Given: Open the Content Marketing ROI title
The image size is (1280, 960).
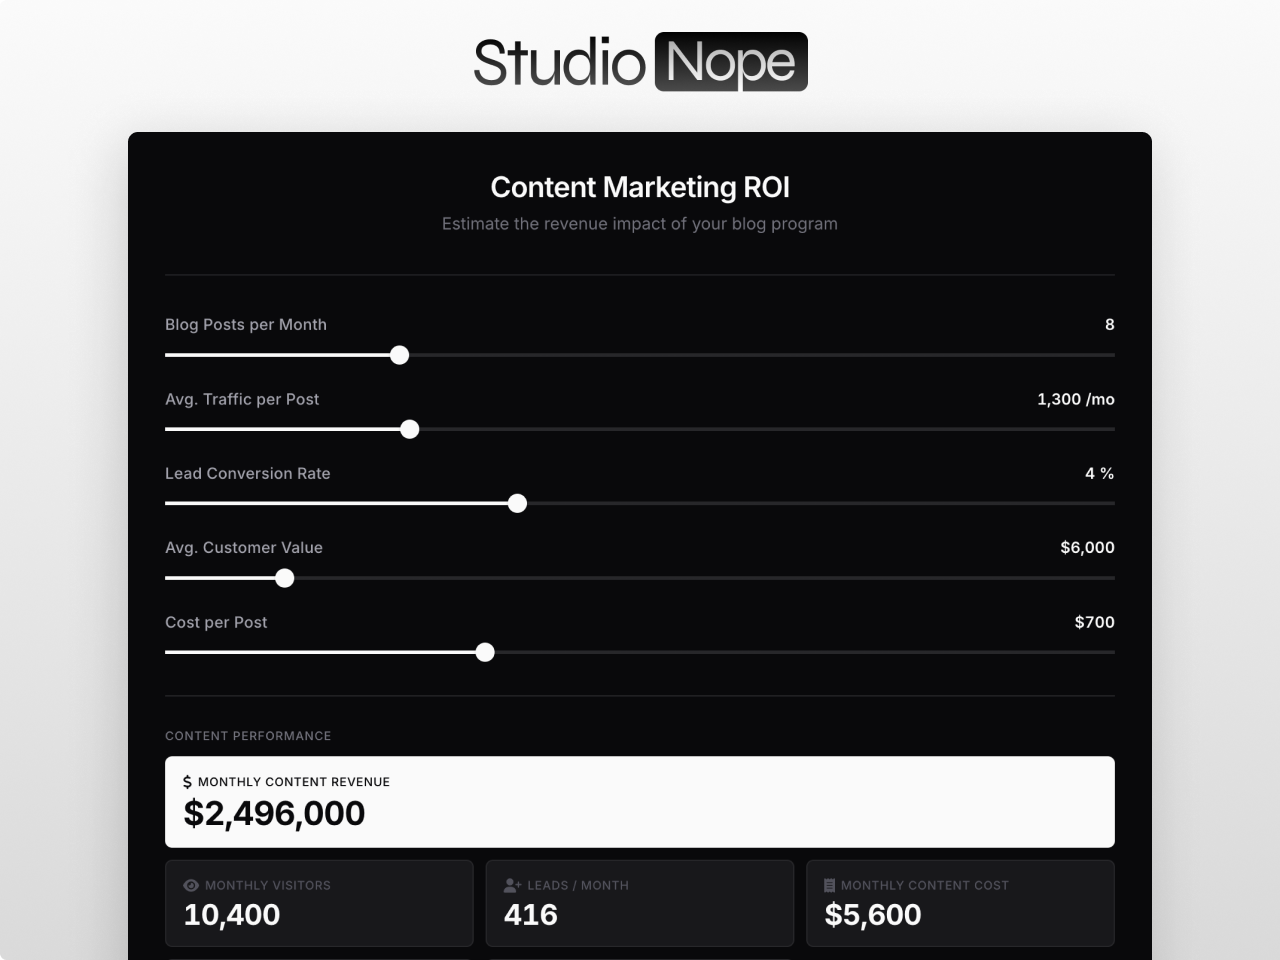Looking at the screenshot, I should [640, 187].
